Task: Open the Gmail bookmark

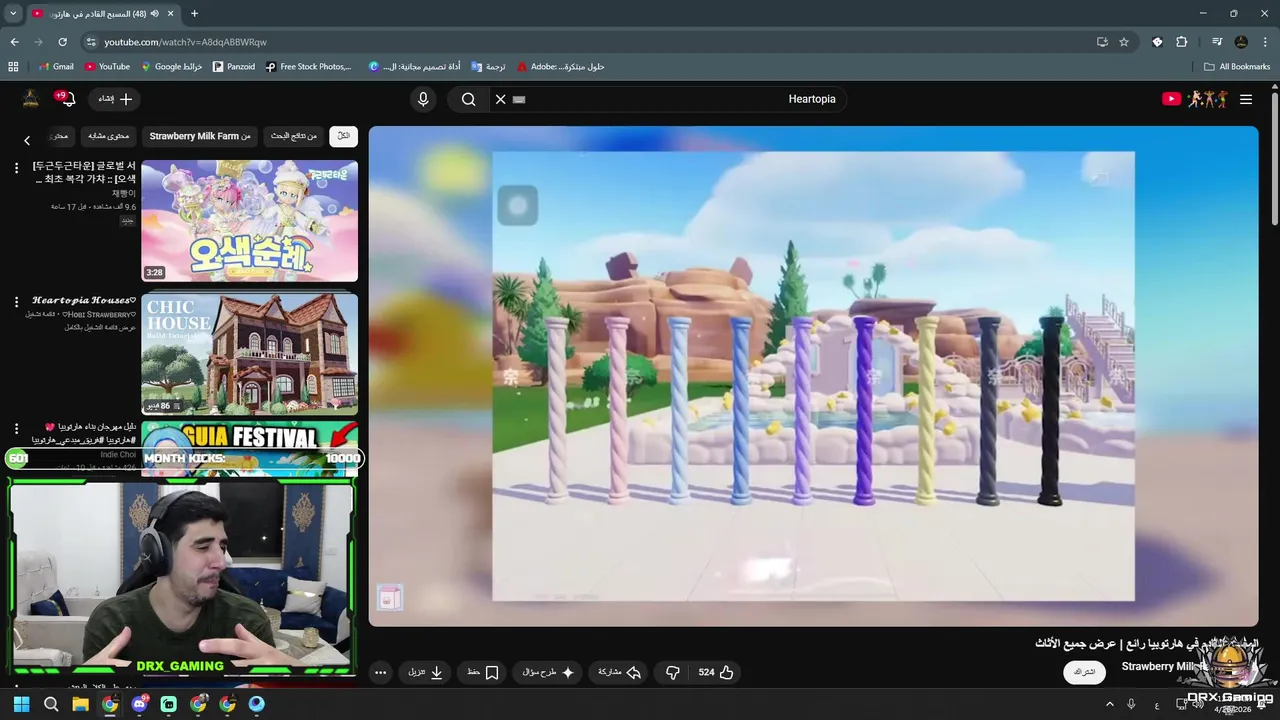Action: click(x=56, y=67)
